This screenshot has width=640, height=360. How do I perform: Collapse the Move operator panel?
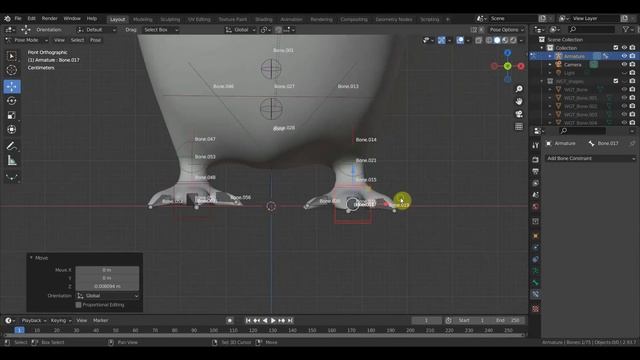31,258
